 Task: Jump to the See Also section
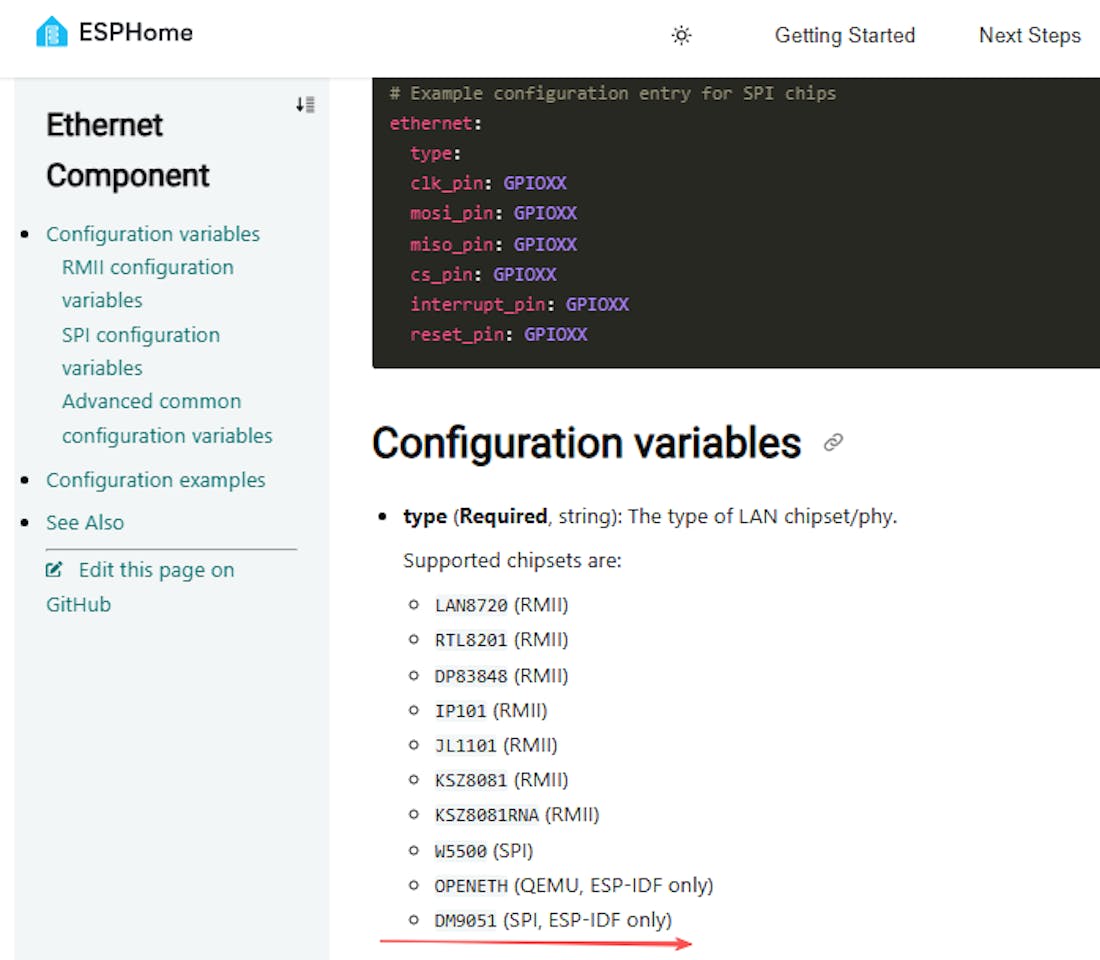(x=85, y=522)
